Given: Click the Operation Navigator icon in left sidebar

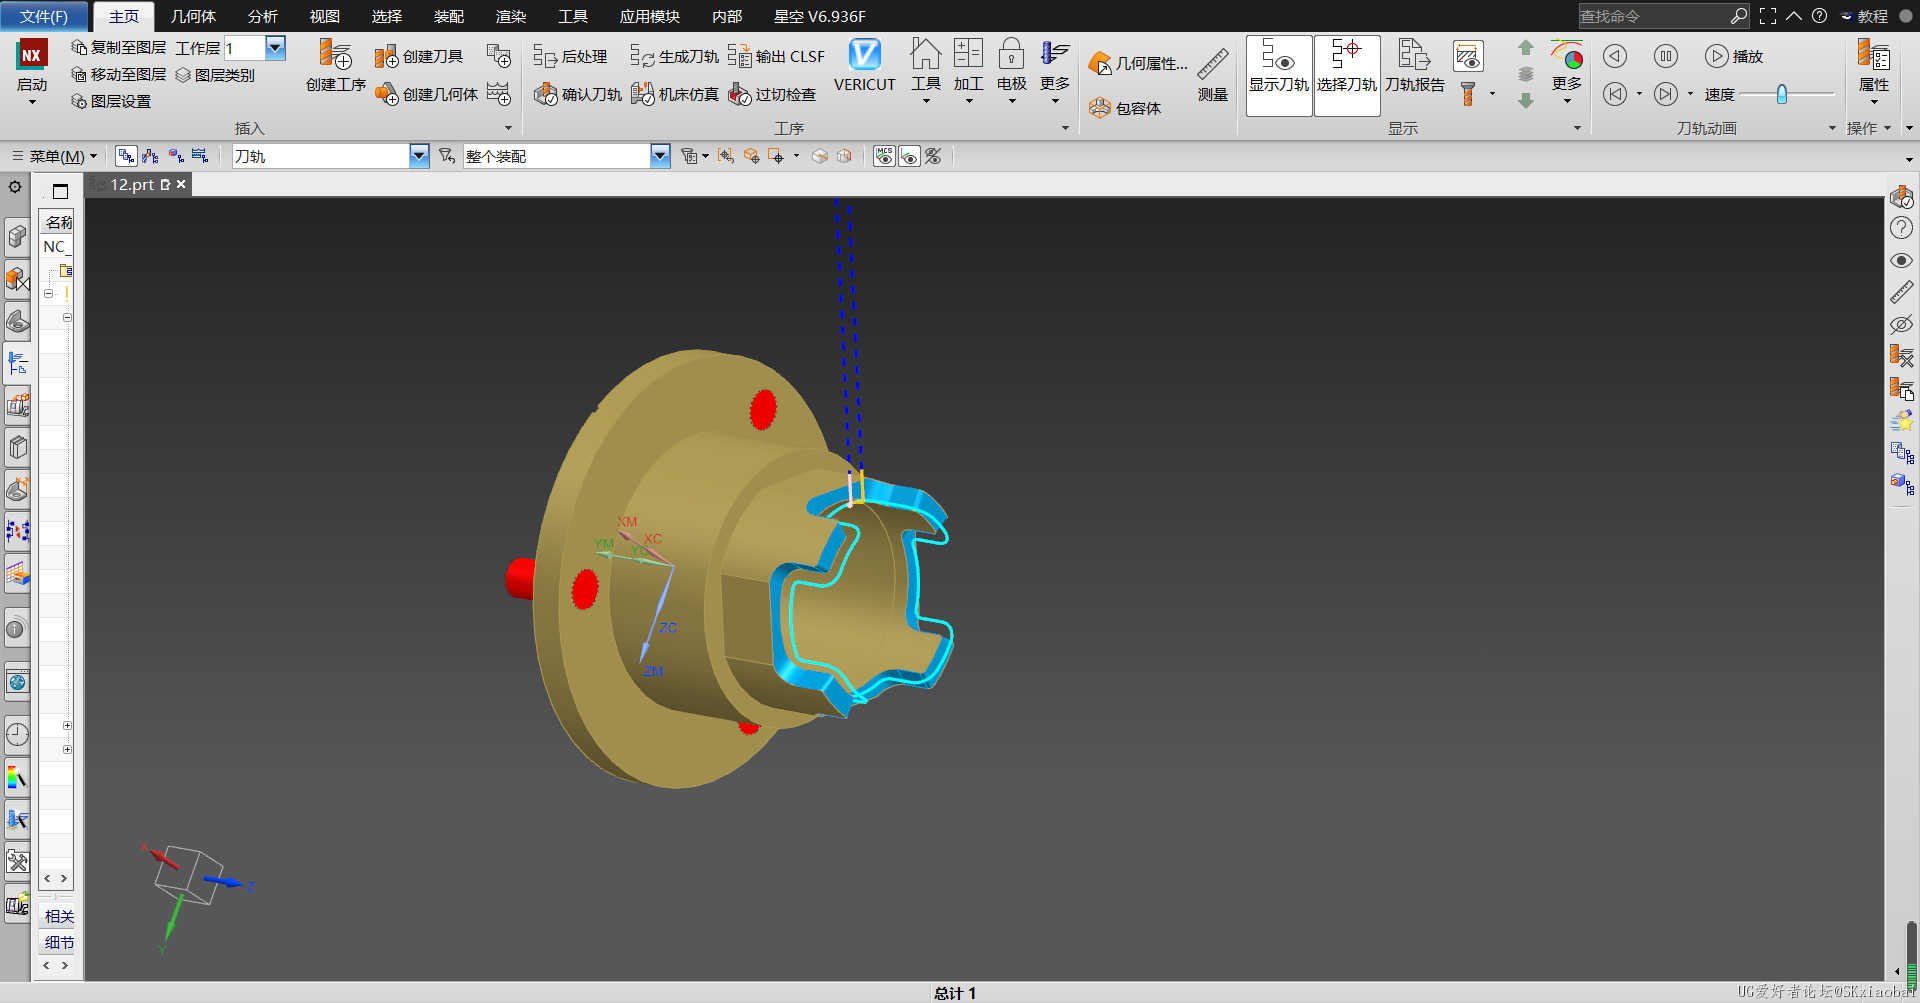Looking at the screenshot, I should click(17, 362).
